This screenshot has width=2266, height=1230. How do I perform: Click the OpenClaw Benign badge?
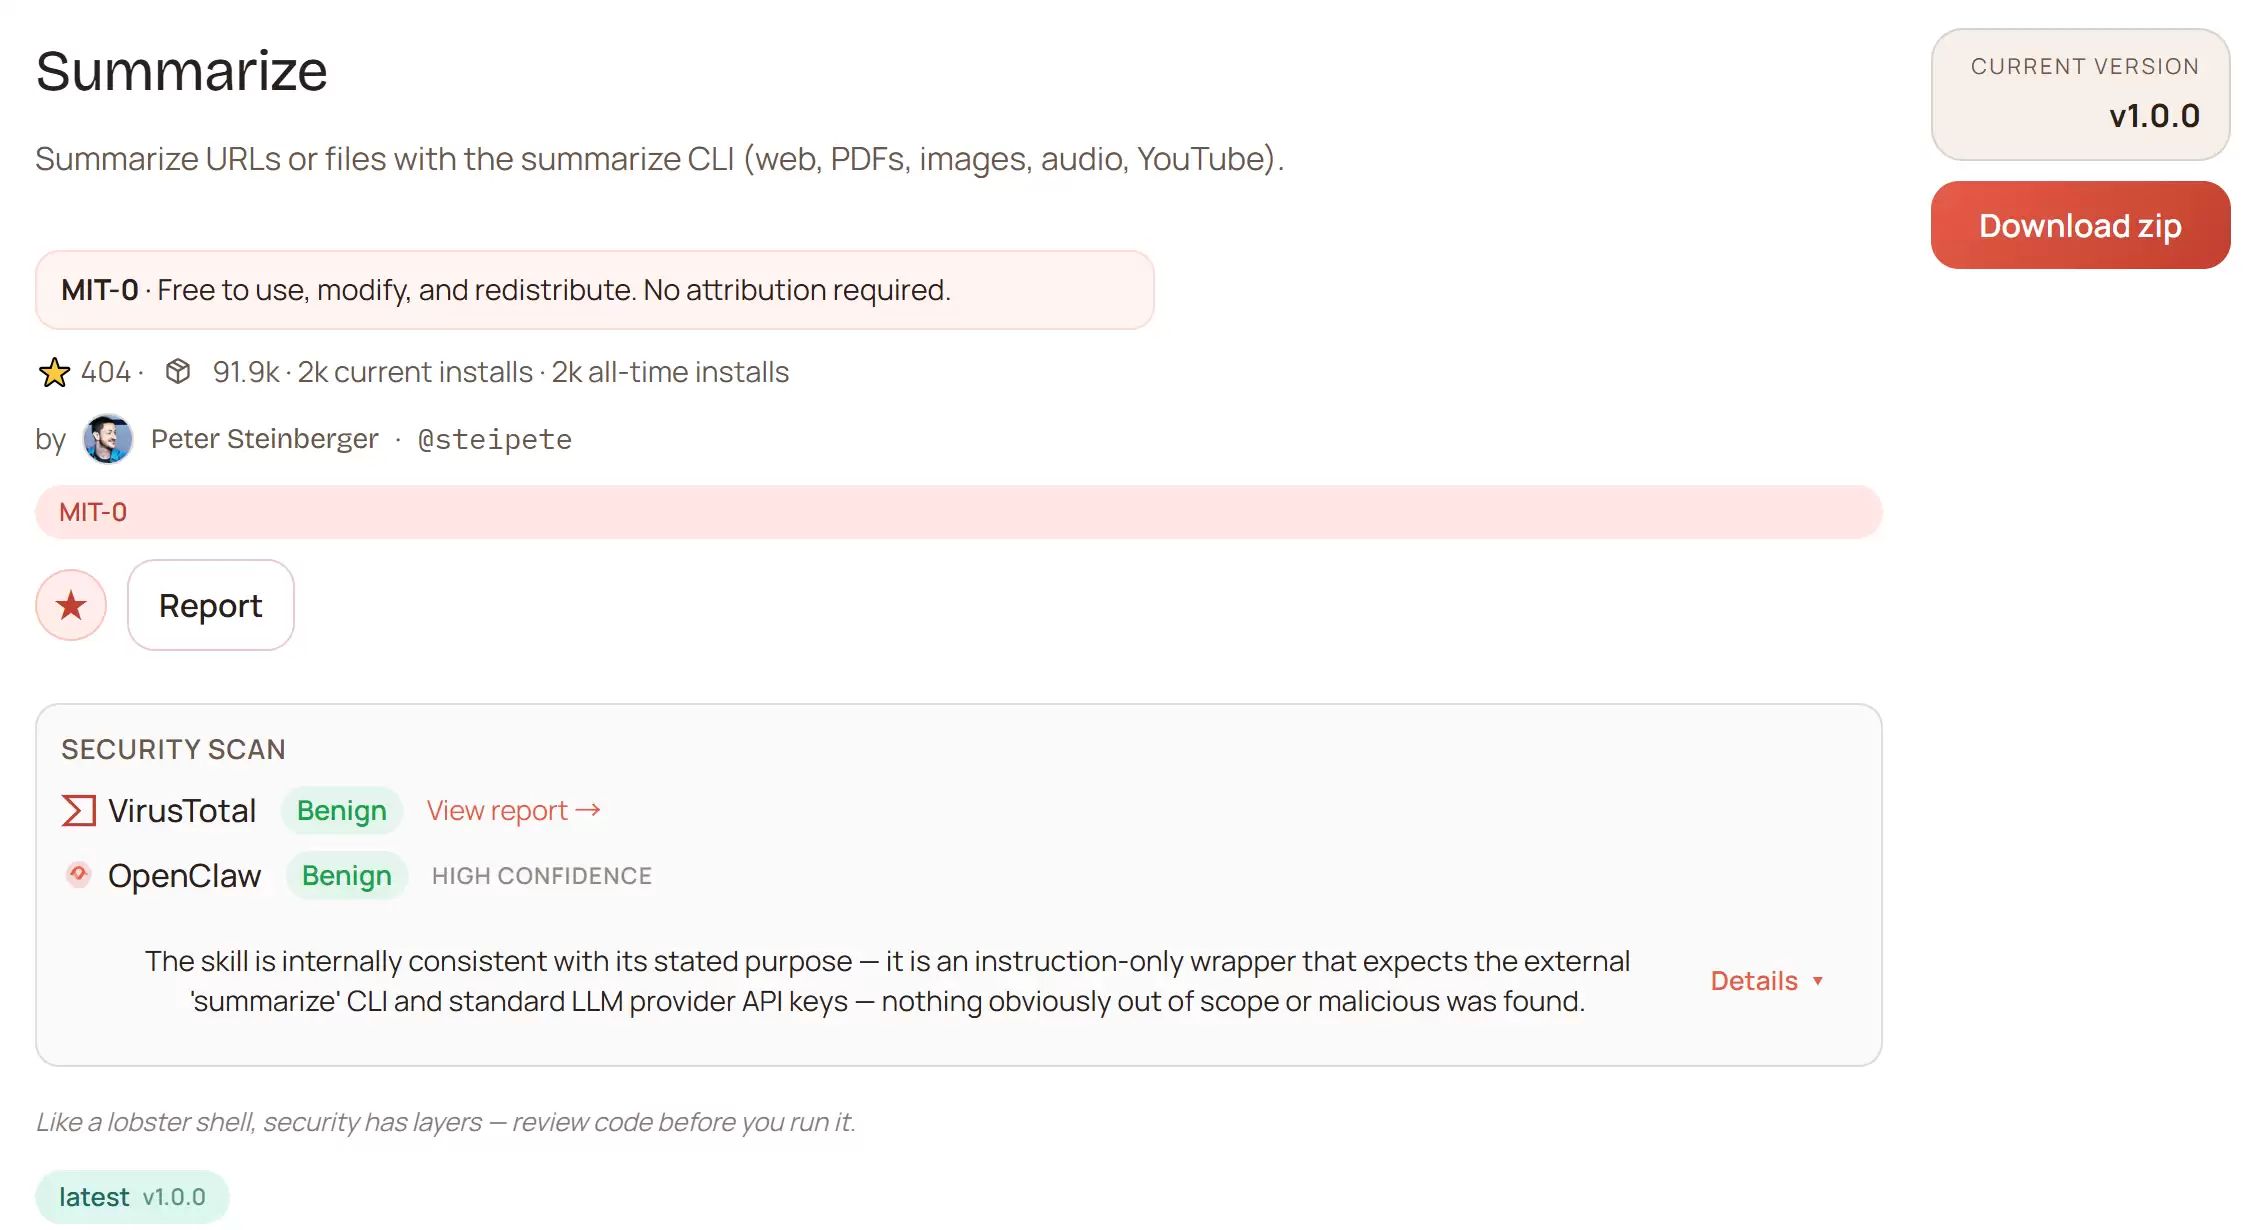point(347,875)
